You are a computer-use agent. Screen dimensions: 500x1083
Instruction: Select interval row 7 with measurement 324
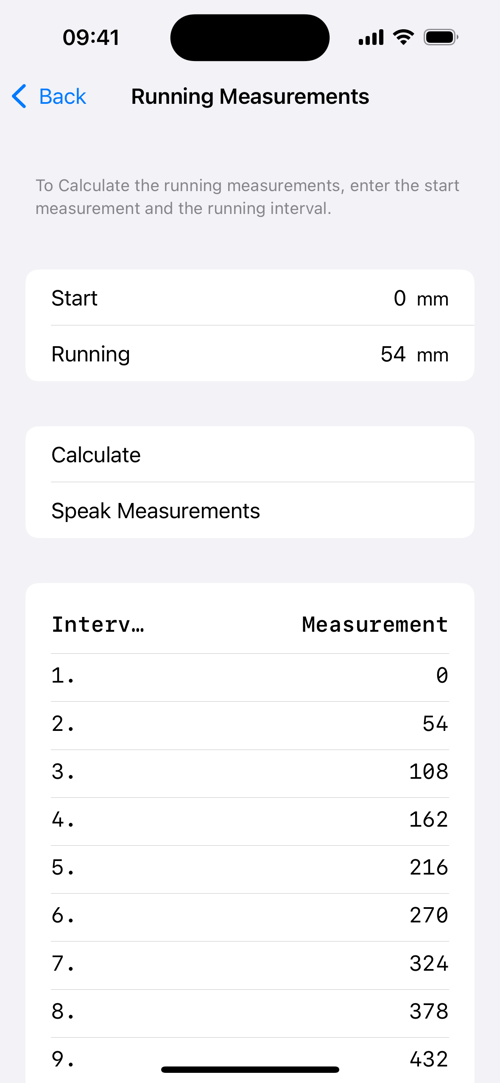[x=250, y=966]
